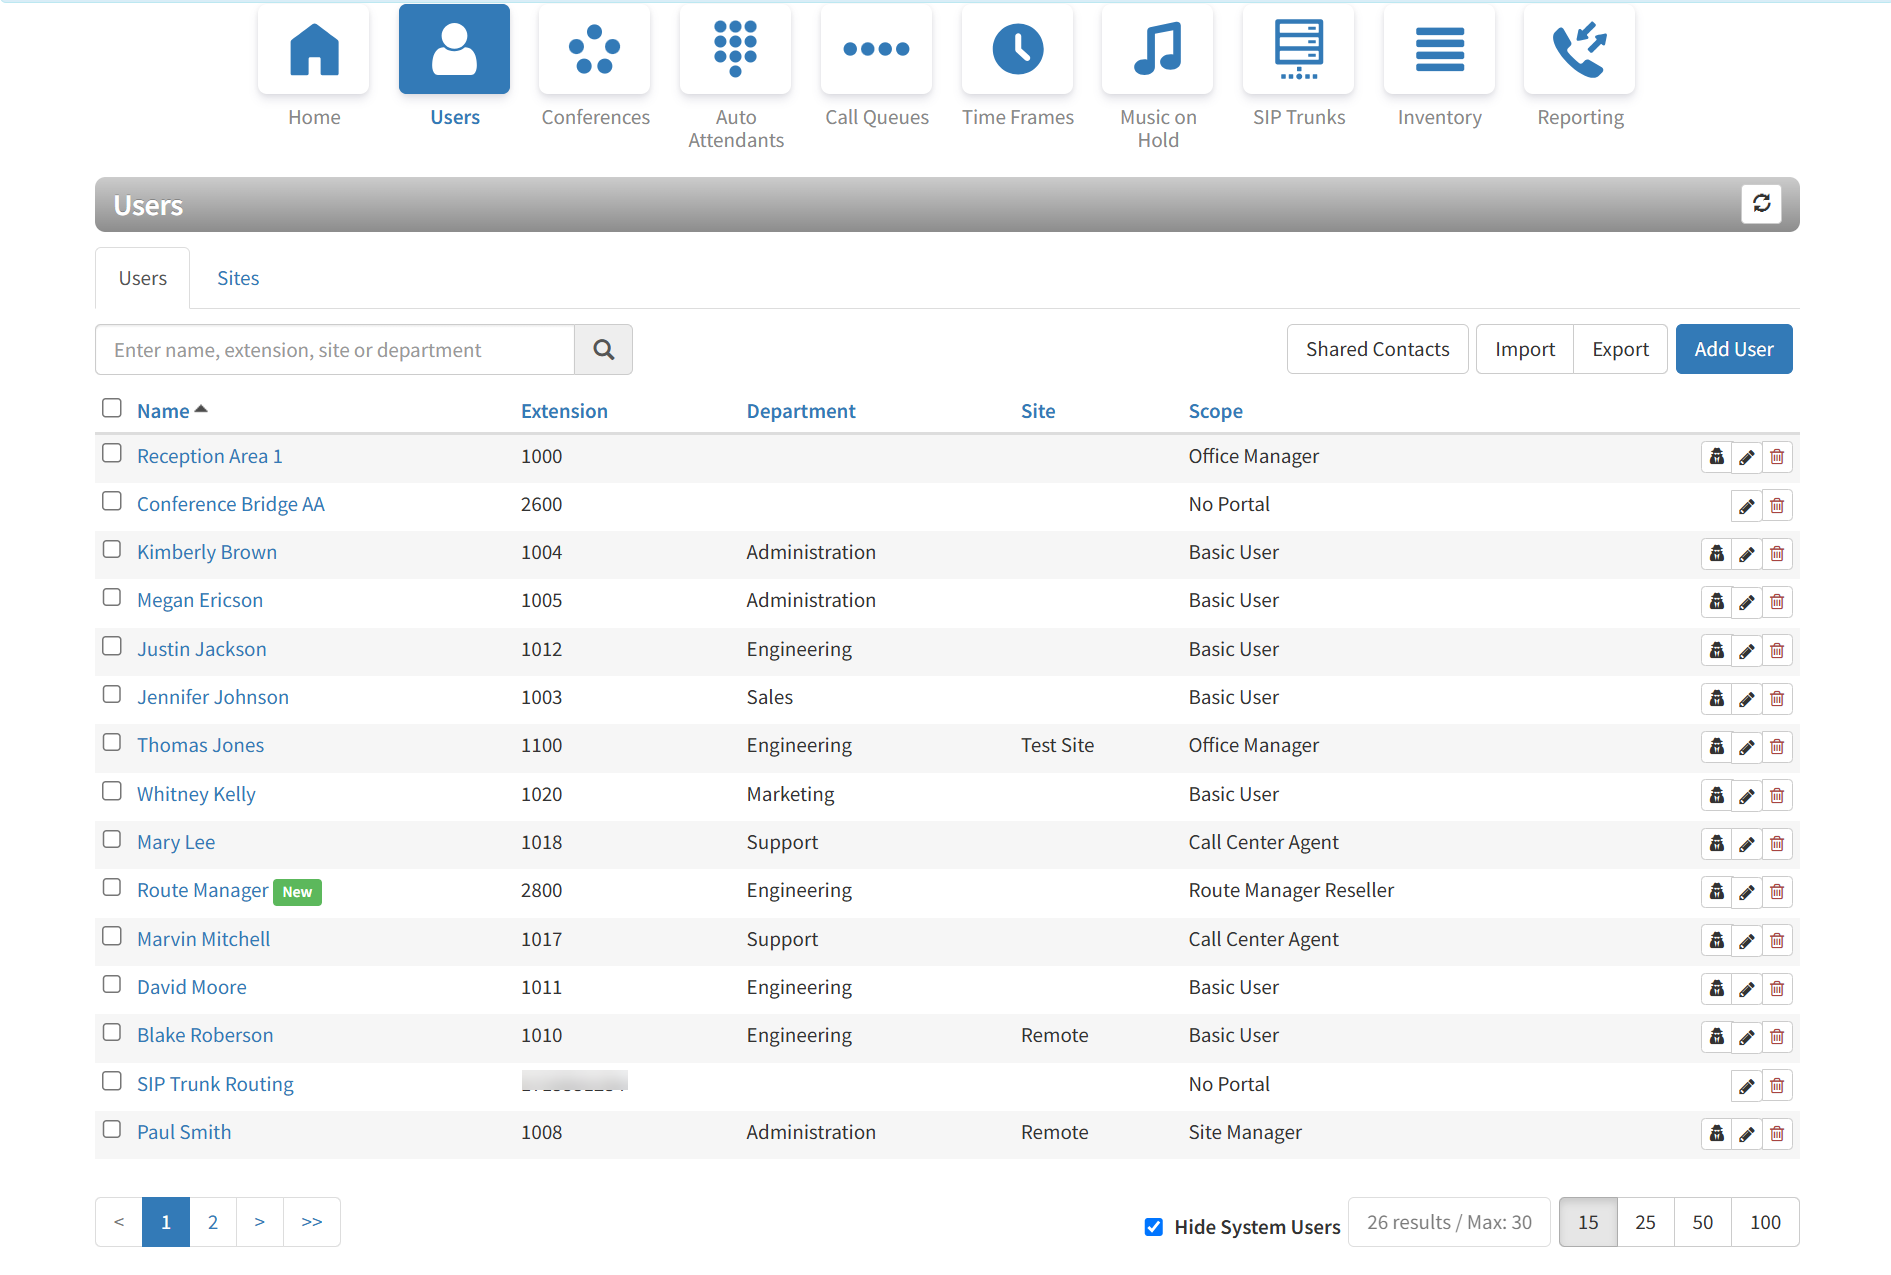Open the Call Queues section icon
This screenshot has width=1891, height=1275.
click(x=876, y=50)
